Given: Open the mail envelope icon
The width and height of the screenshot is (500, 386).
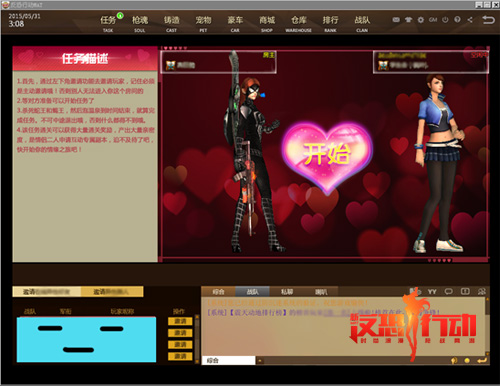Looking at the screenshot, I should (396, 20).
